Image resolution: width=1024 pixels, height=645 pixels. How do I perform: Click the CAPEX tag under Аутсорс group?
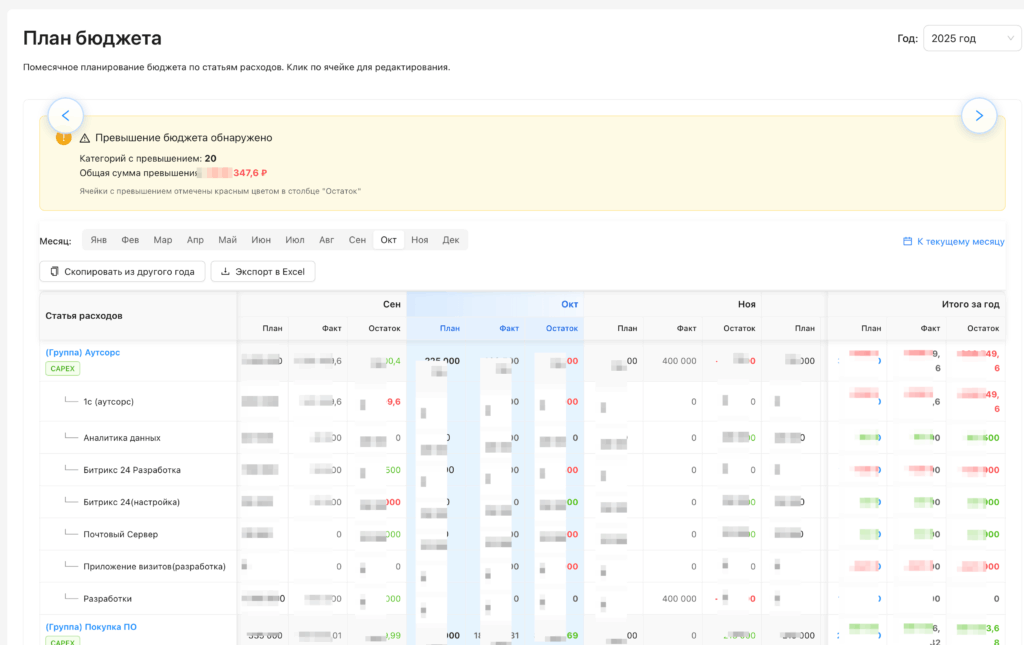[x=63, y=369]
